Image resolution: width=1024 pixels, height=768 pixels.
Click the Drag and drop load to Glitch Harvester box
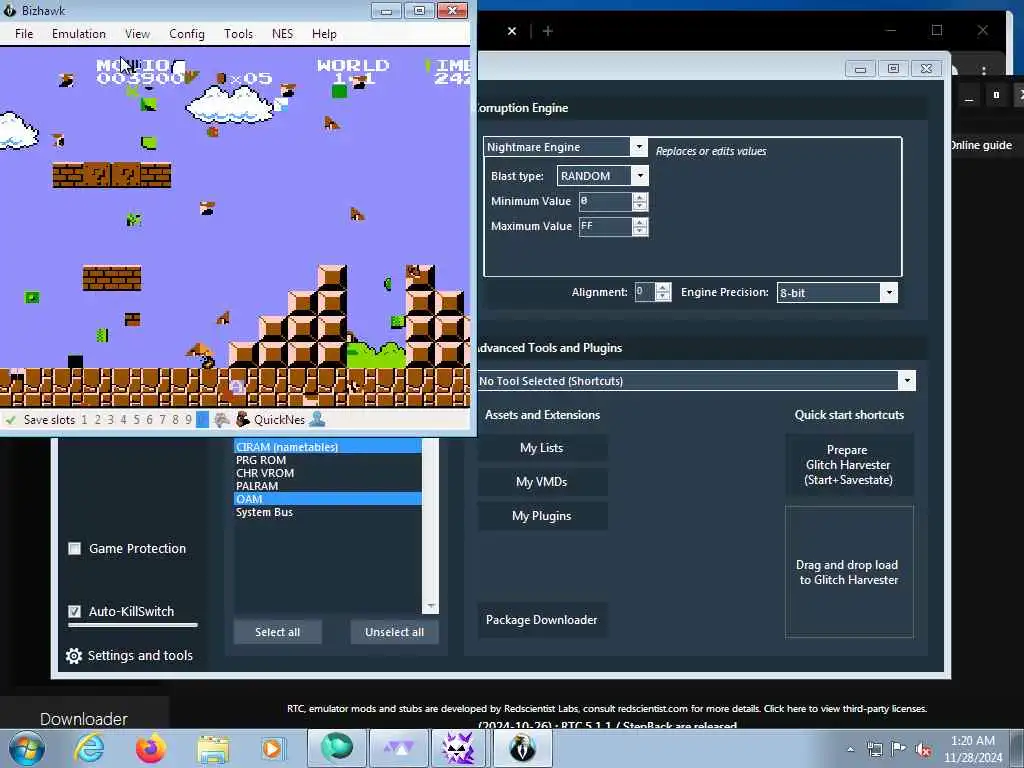[x=849, y=572]
